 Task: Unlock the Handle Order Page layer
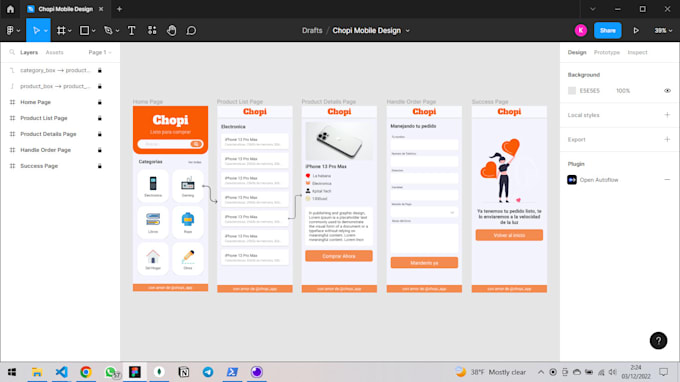pos(100,150)
